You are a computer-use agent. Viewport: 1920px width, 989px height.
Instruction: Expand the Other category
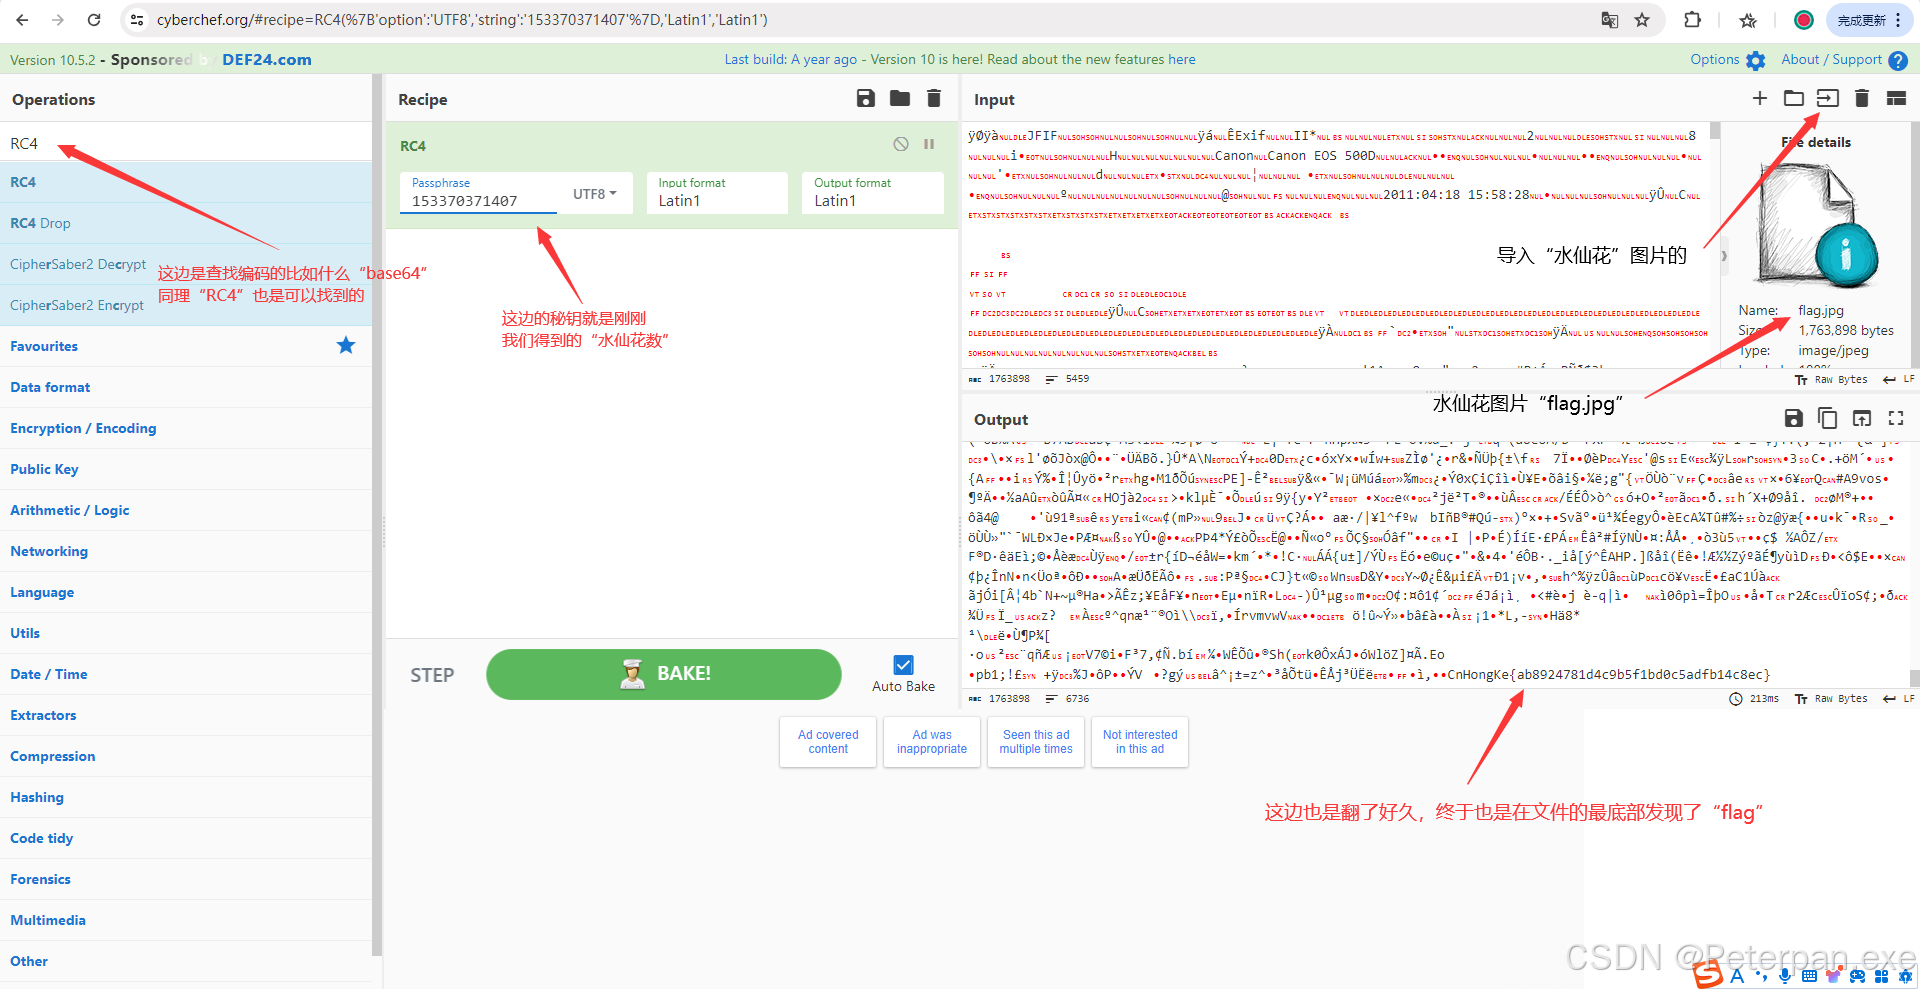click(x=186, y=961)
